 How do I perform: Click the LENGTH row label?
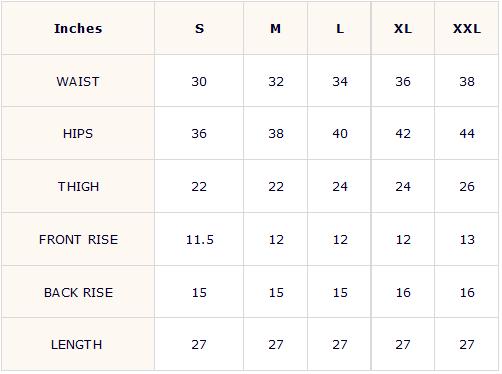tap(77, 345)
